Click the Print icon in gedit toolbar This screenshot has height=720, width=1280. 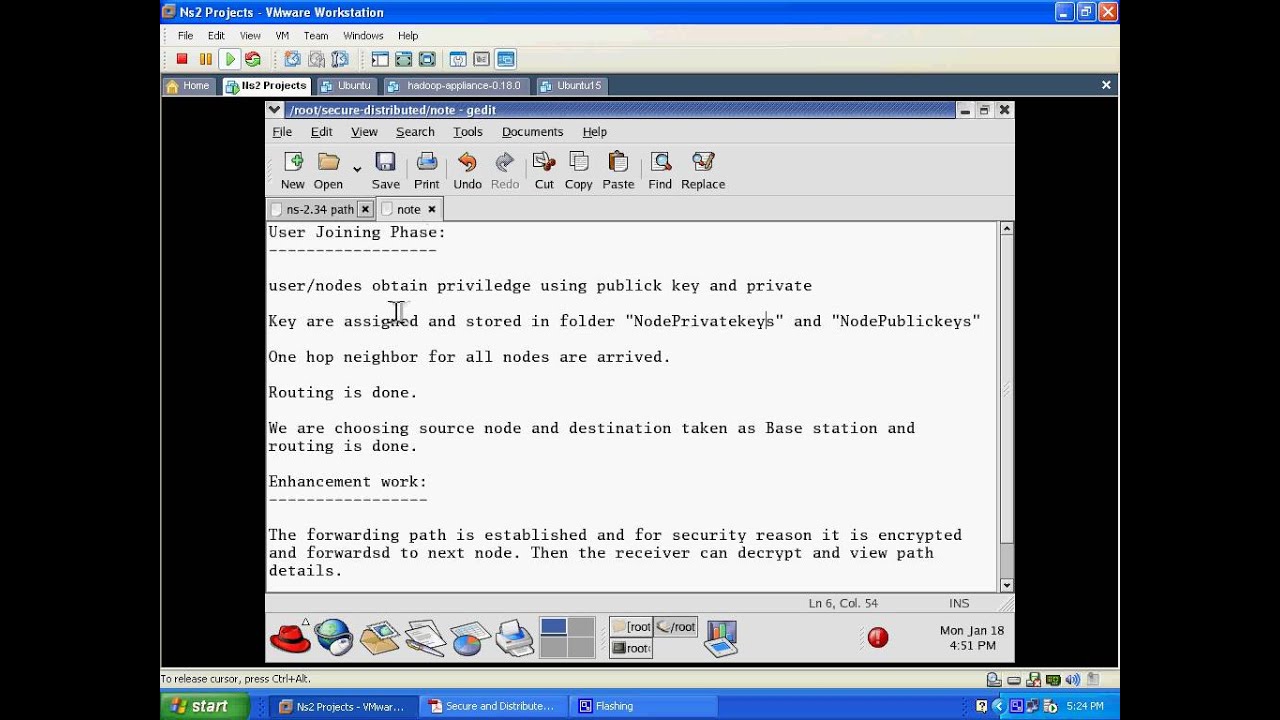(x=427, y=162)
